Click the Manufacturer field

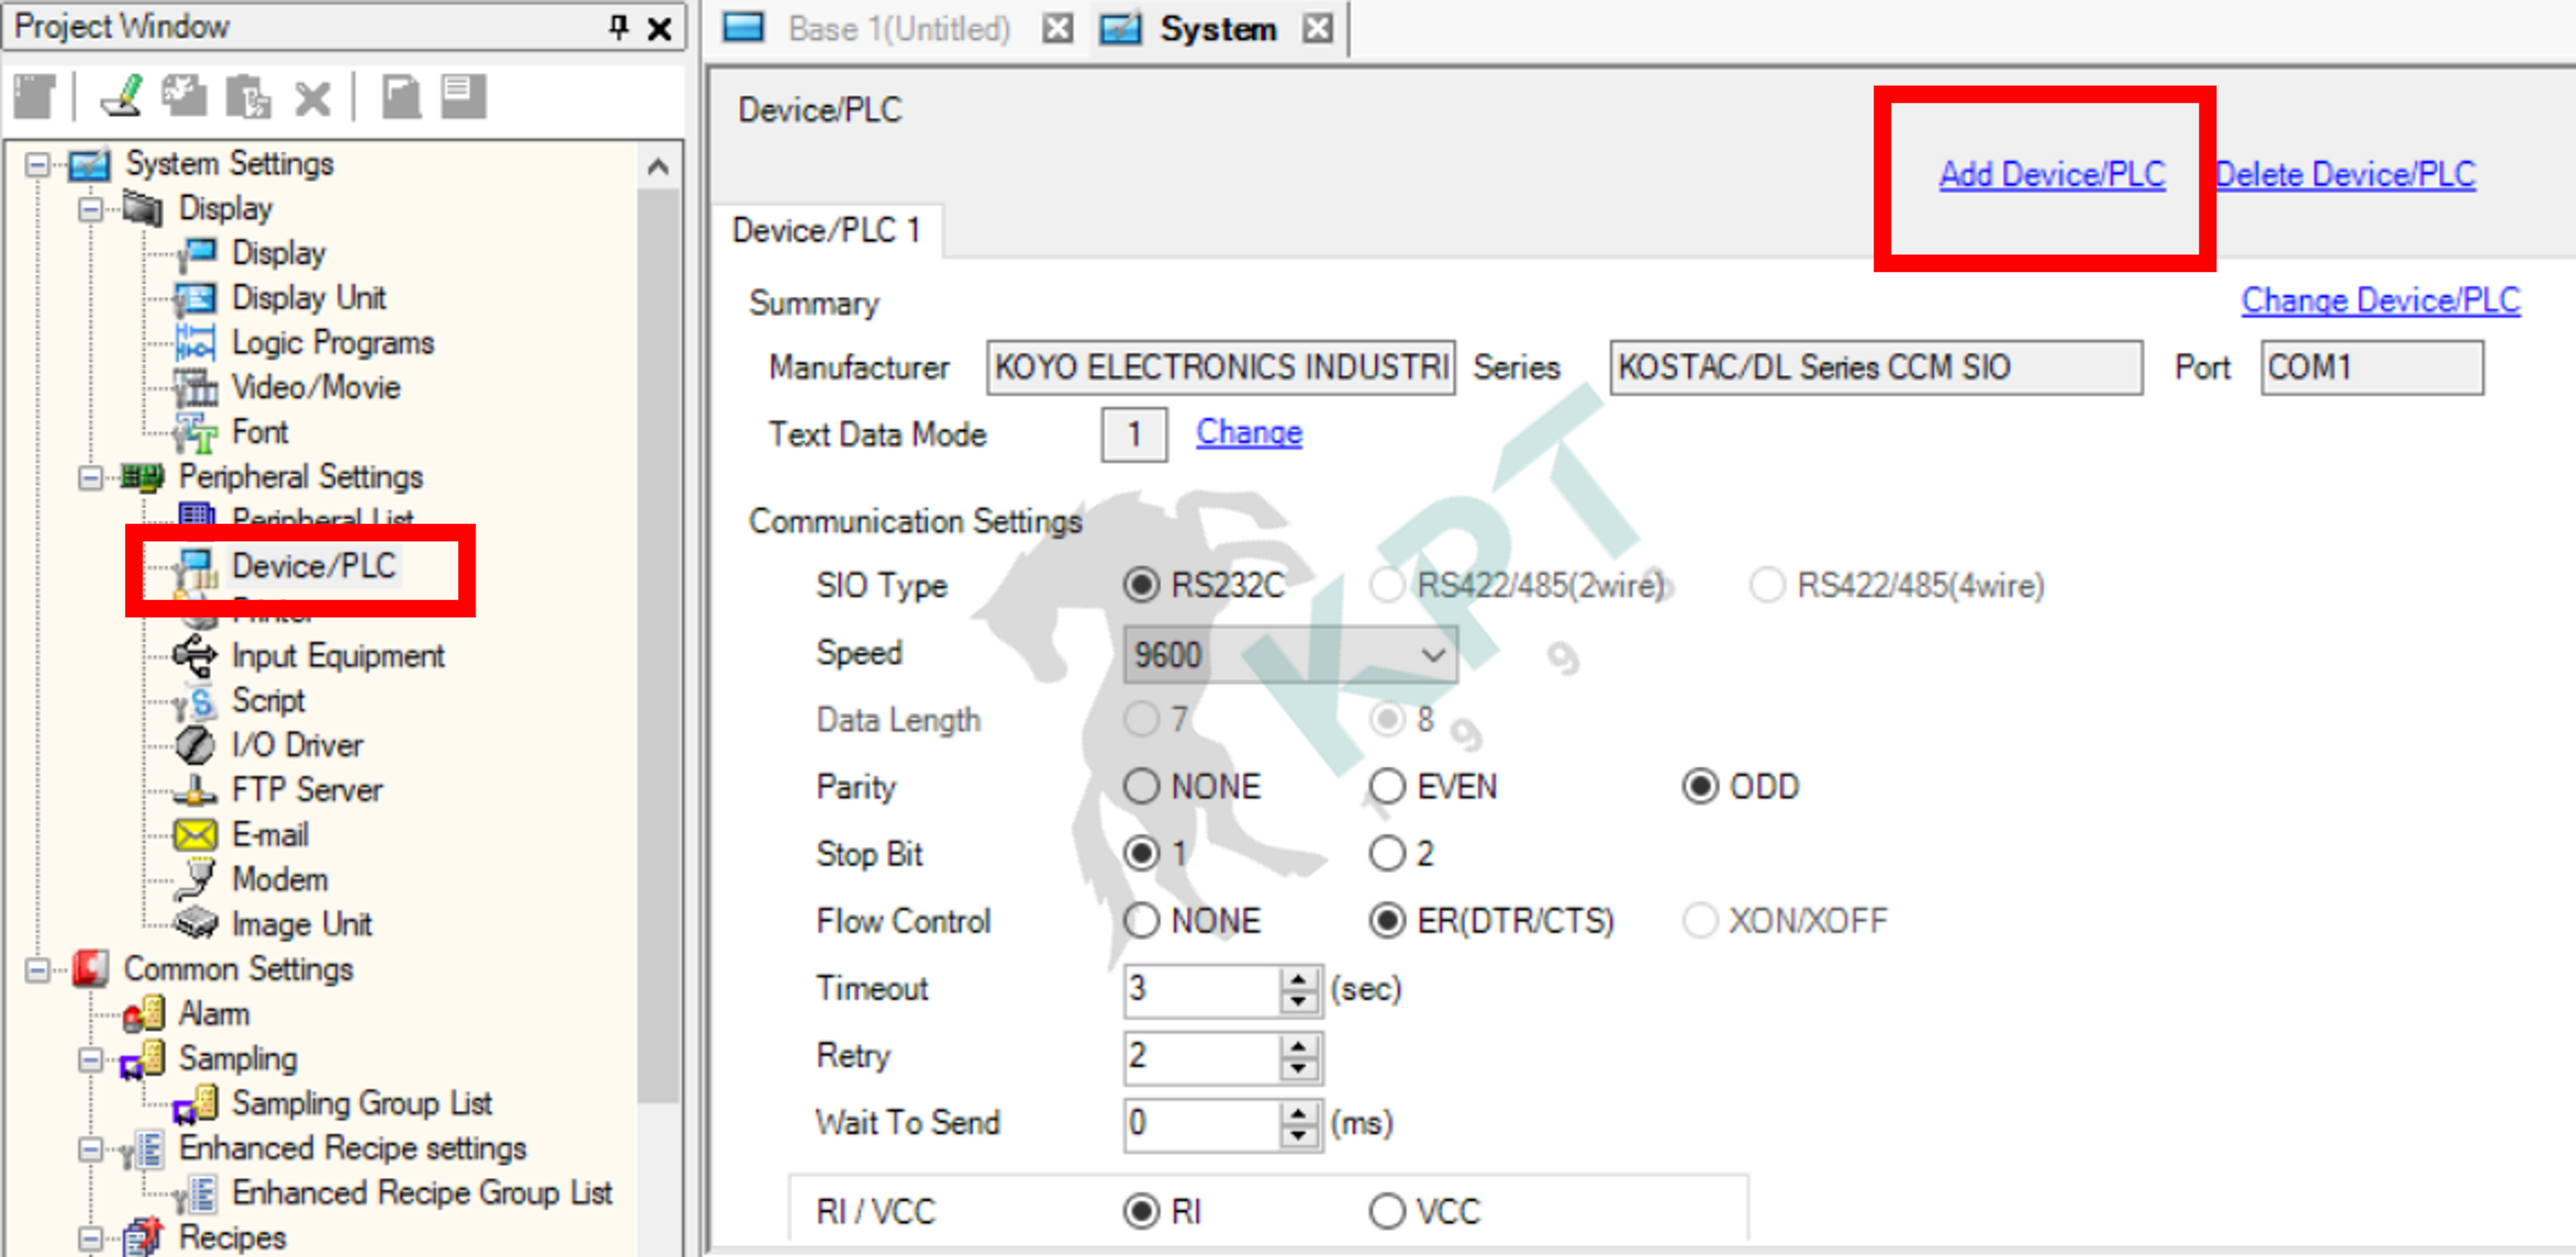[x=1220, y=368]
